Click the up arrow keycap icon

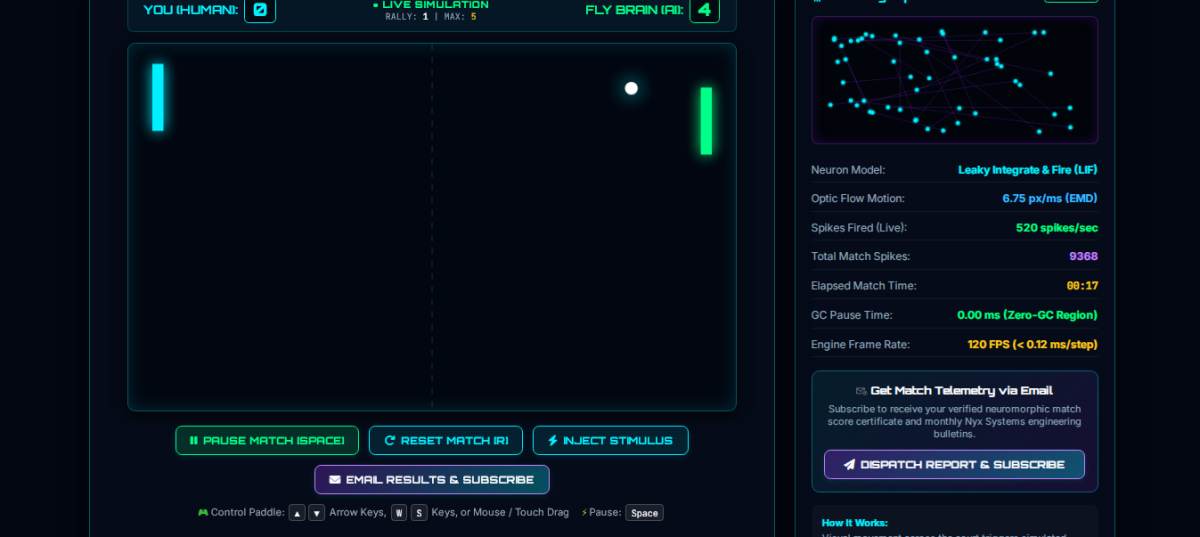pos(297,513)
